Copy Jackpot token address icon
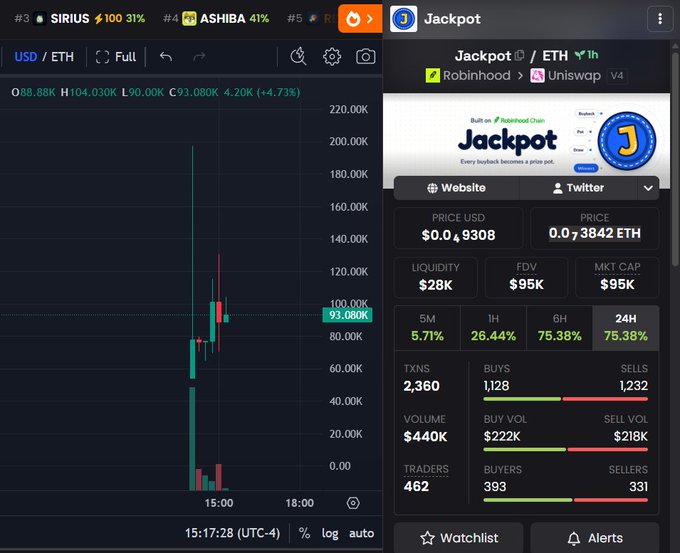 pyautogui.click(x=519, y=56)
